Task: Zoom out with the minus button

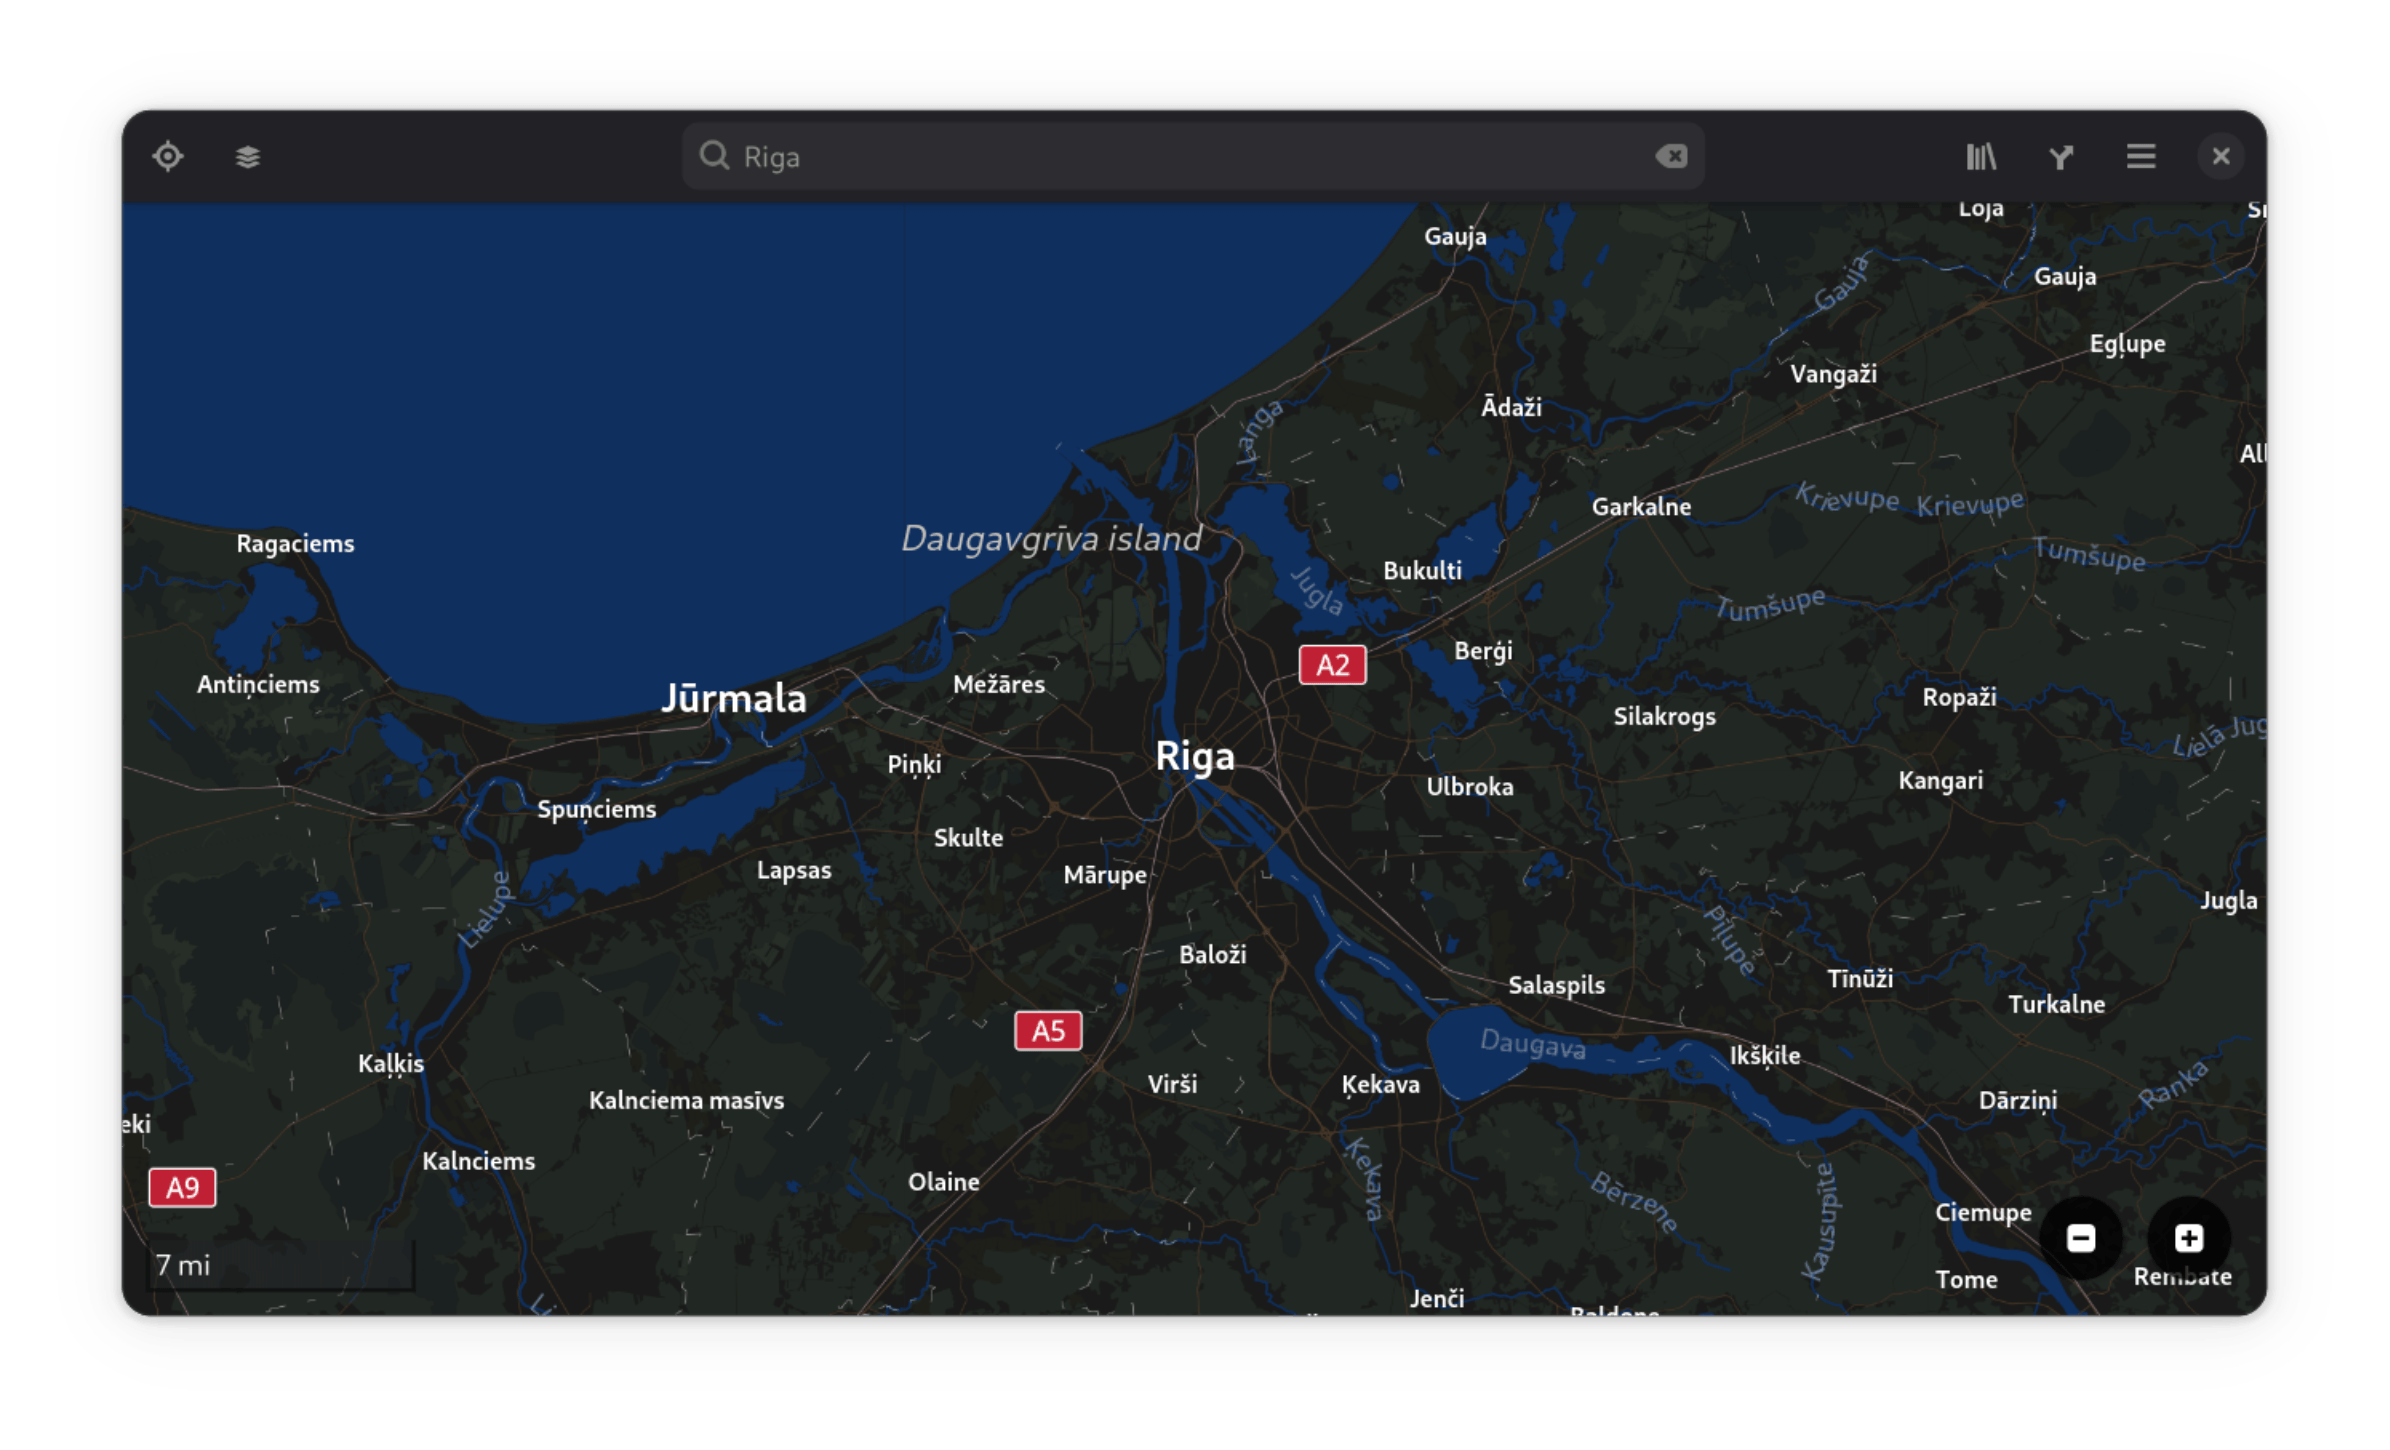Action: click(x=2081, y=1238)
